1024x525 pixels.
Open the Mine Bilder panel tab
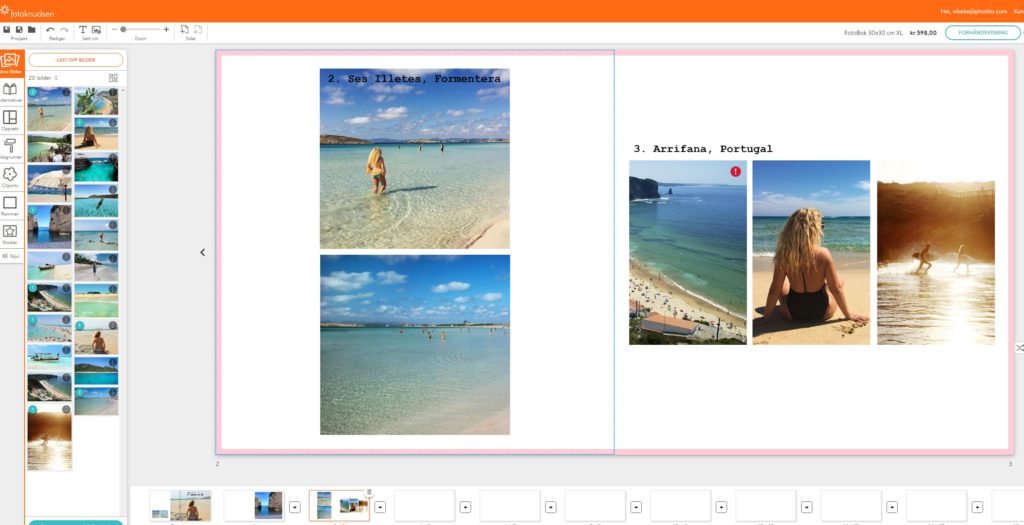click(x=10, y=63)
